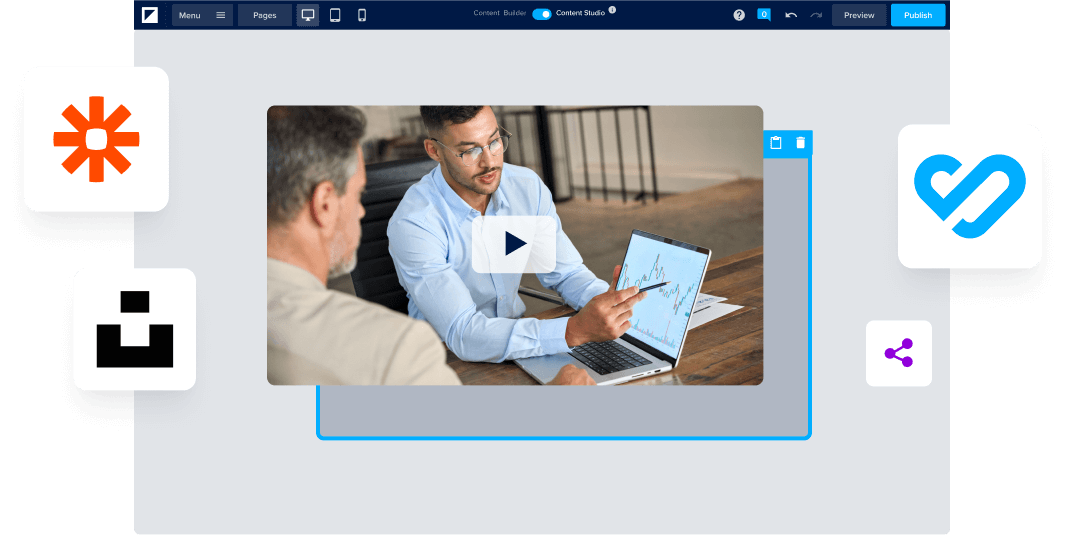Undo the last change
This screenshot has height=535, width=1066.
tap(791, 15)
